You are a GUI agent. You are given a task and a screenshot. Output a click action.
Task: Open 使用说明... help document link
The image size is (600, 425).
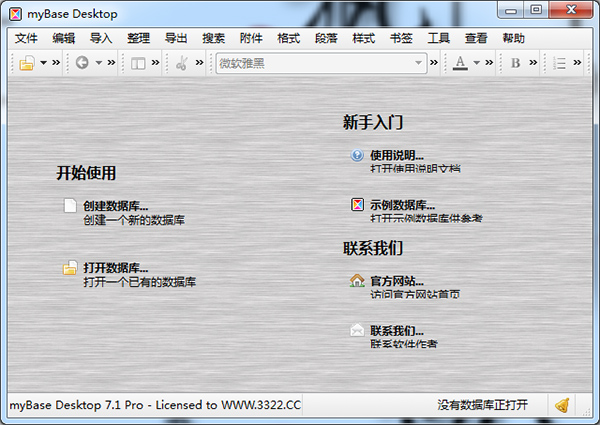click(x=397, y=156)
